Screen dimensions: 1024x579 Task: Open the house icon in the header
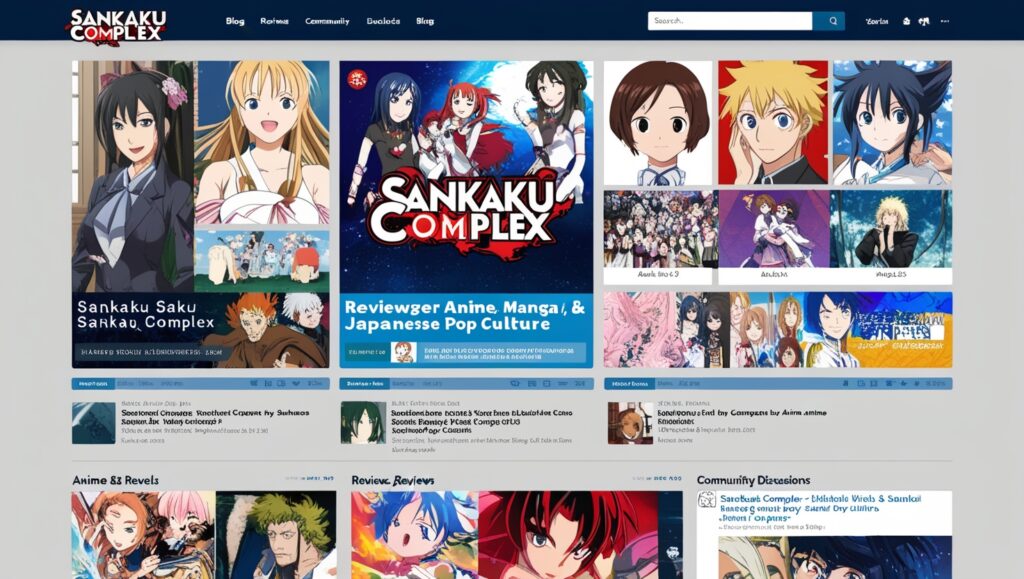(x=906, y=21)
